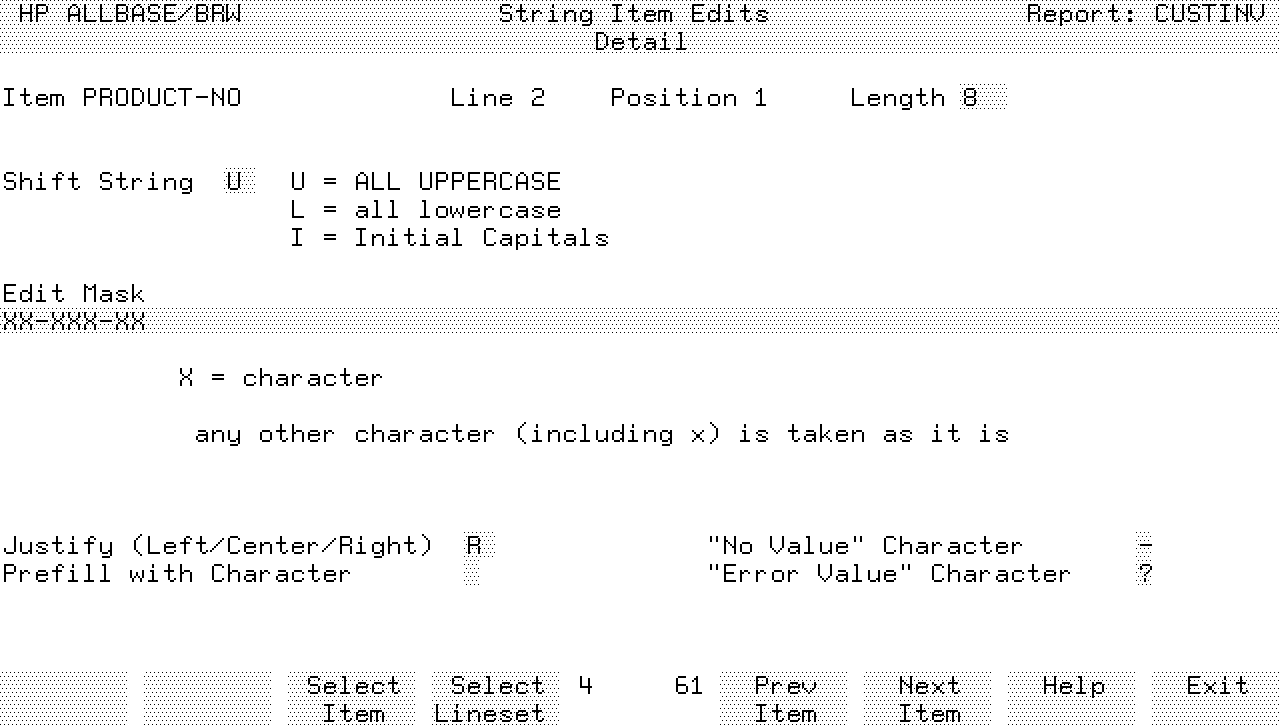
Task: Click the "L = all lowercase" option text
Action: [425, 210]
